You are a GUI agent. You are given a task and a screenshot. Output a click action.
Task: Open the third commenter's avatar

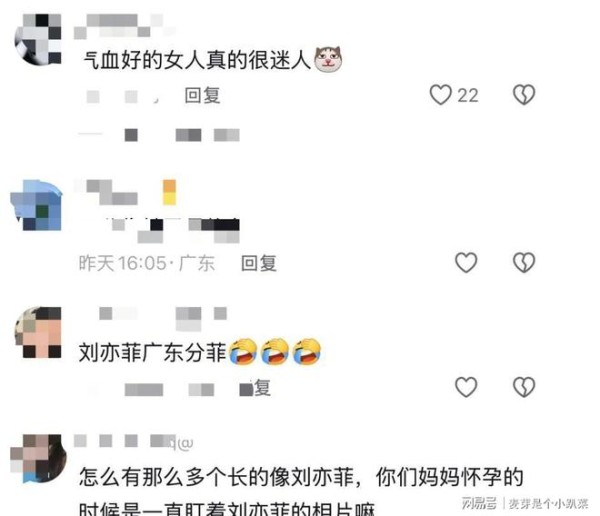pyautogui.click(x=38, y=332)
